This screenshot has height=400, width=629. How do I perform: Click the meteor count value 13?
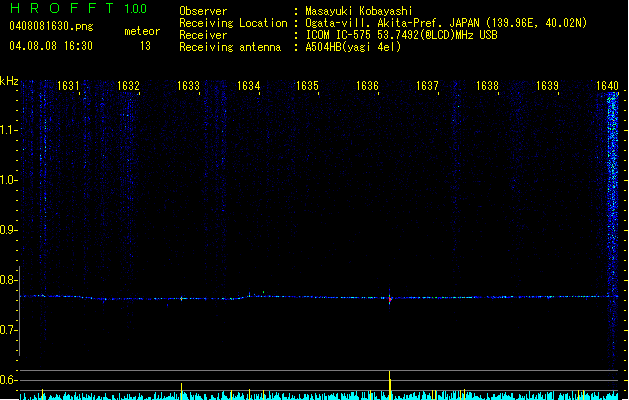point(145,46)
